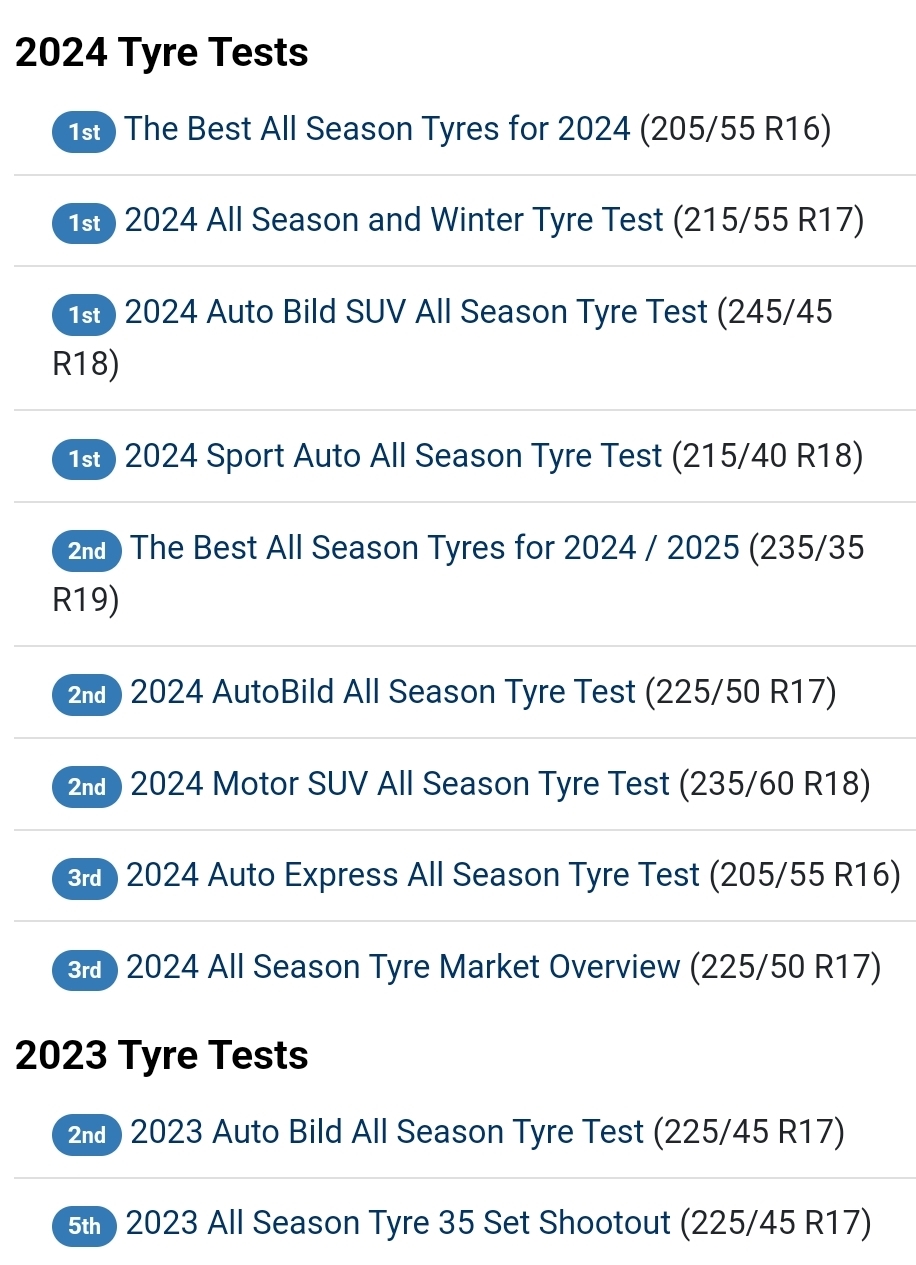This screenshot has height=1265, width=916.
Task: Open 2024 Sport Auto All Season Tyre Test
Action: click(393, 456)
